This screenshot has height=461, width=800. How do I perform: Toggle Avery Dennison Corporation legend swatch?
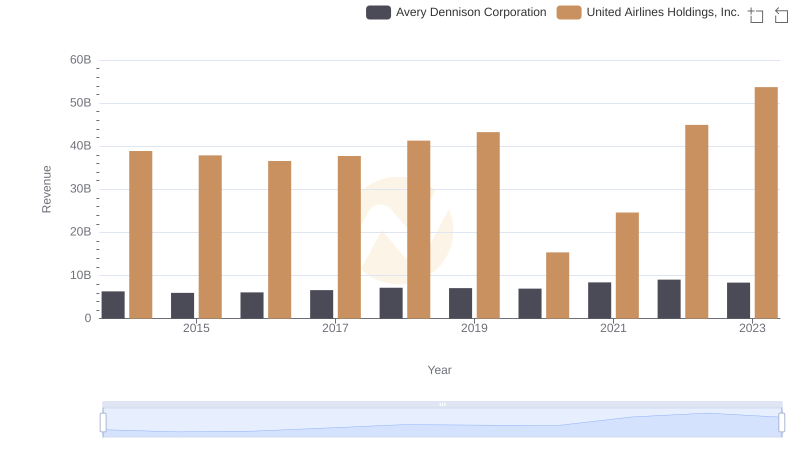[378, 12]
